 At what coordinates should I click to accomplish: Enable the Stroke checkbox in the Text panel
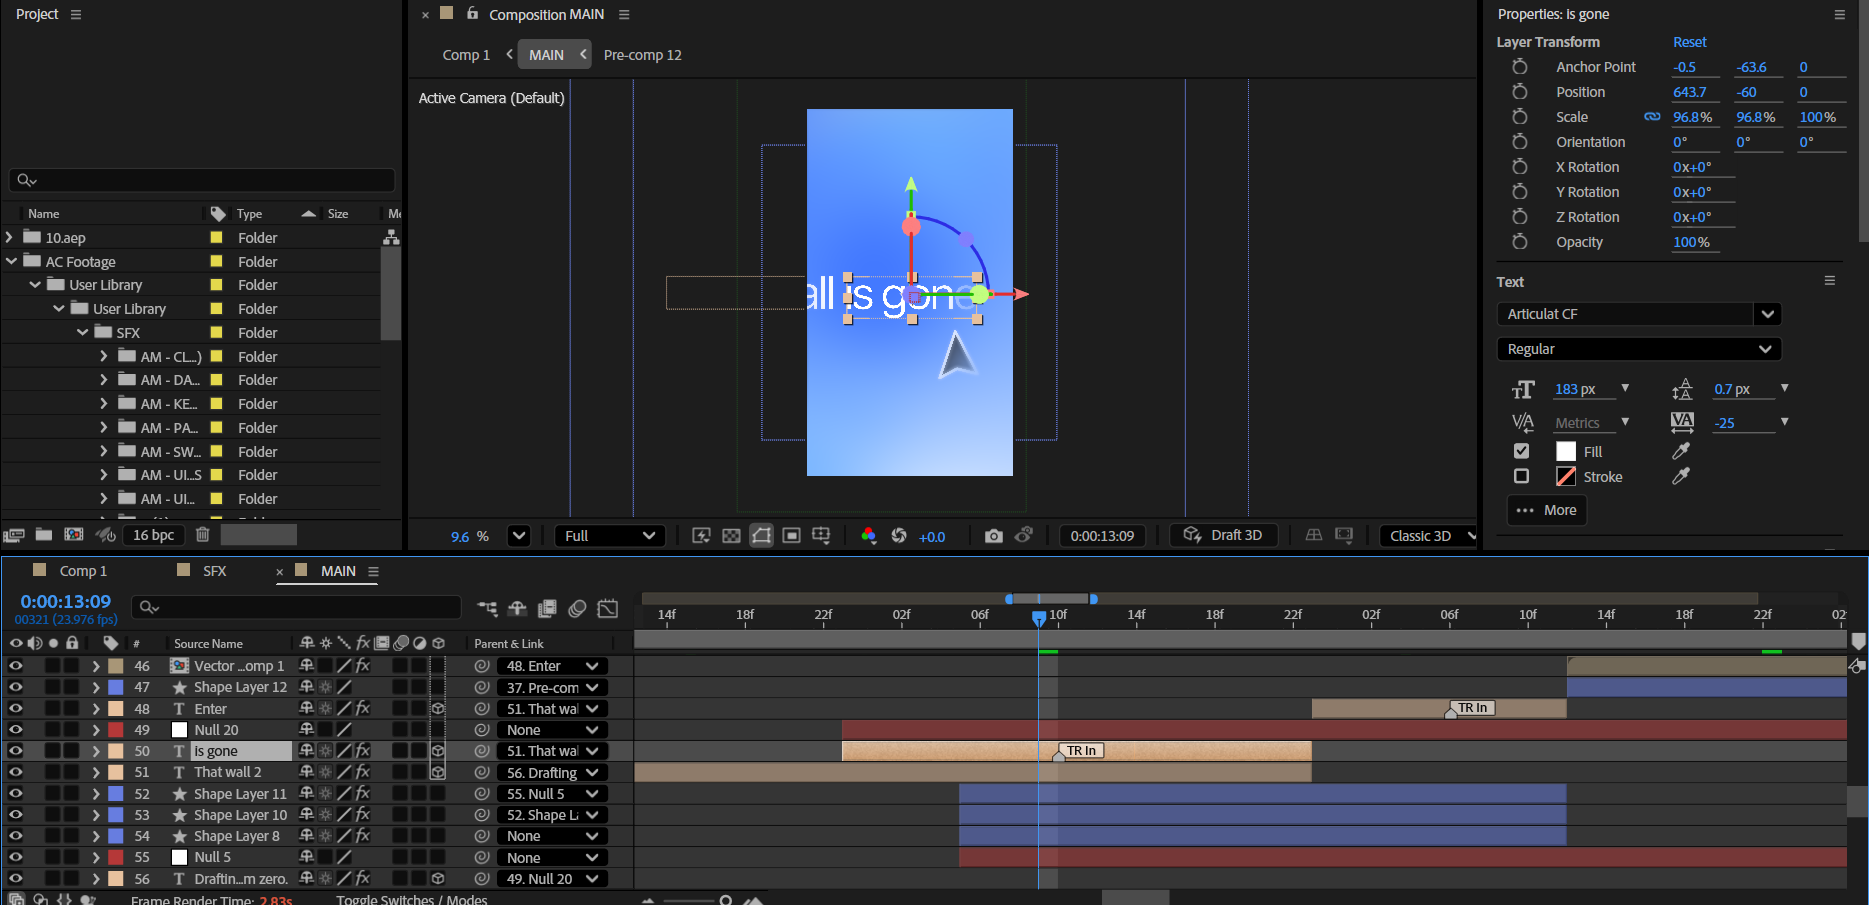click(1521, 477)
